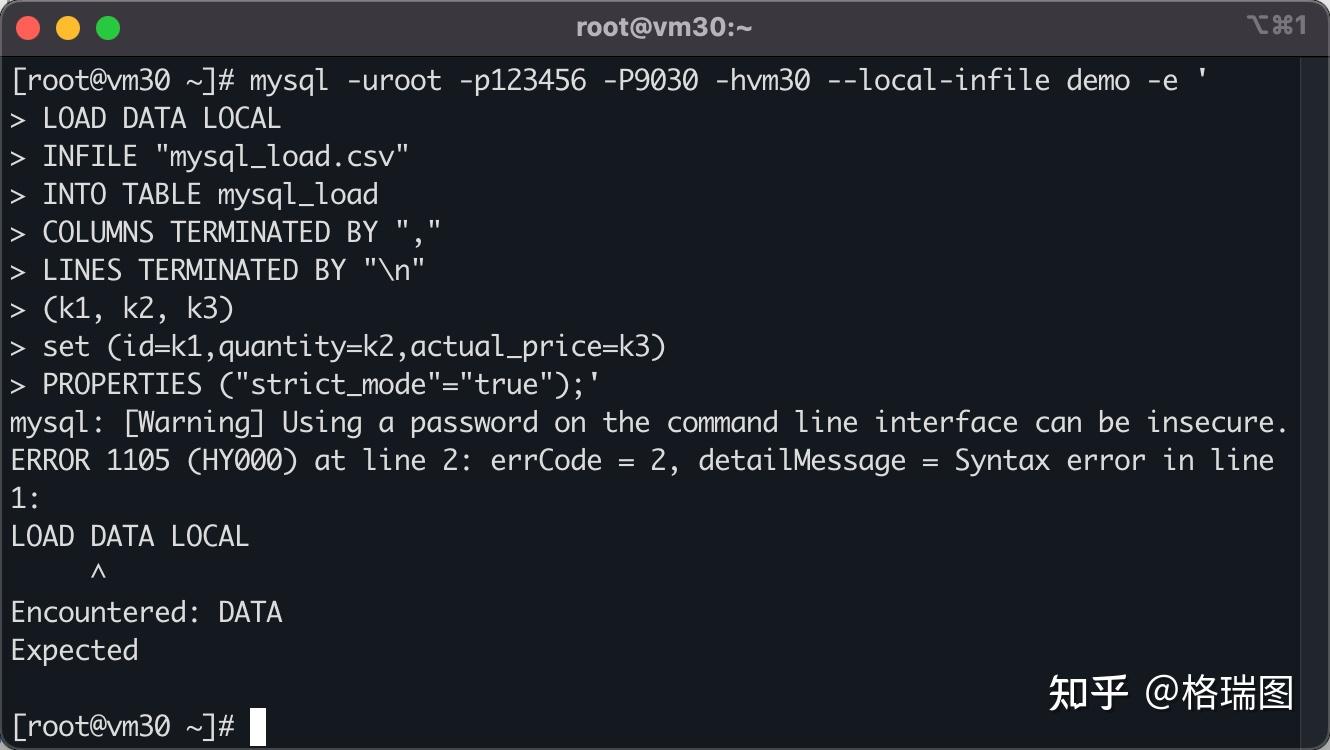Click the ERROR 1105 (HY000) message line
Image resolution: width=1330 pixels, height=750 pixels.
pos(642,461)
